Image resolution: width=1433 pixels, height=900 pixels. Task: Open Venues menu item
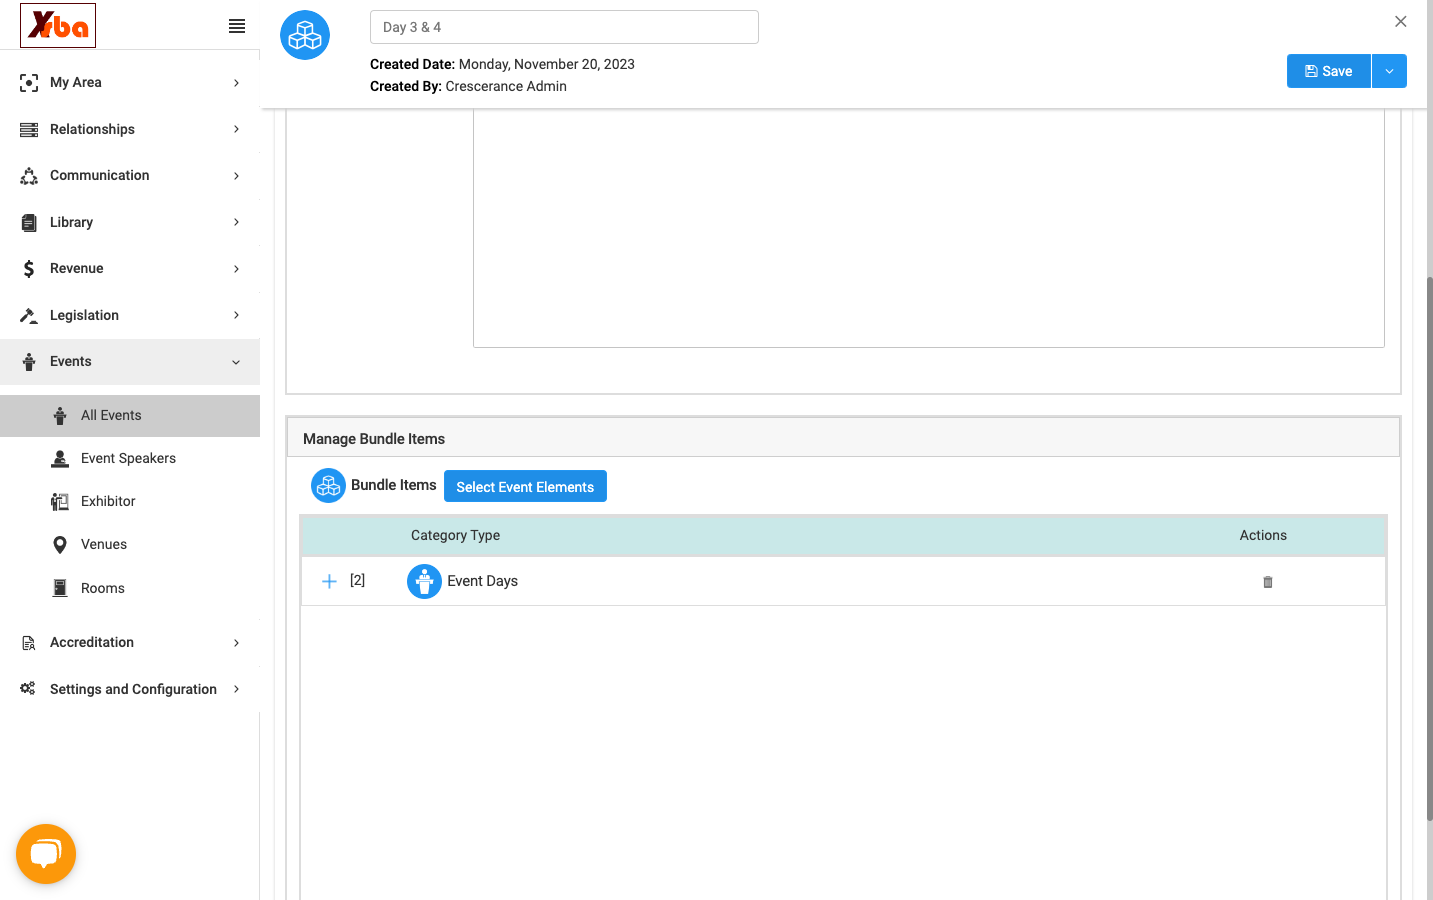pyautogui.click(x=130, y=545)
